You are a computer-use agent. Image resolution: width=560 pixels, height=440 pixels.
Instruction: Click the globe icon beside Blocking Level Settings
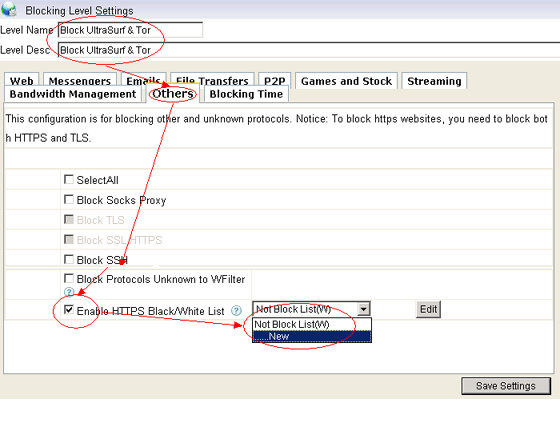coord(9,9)
